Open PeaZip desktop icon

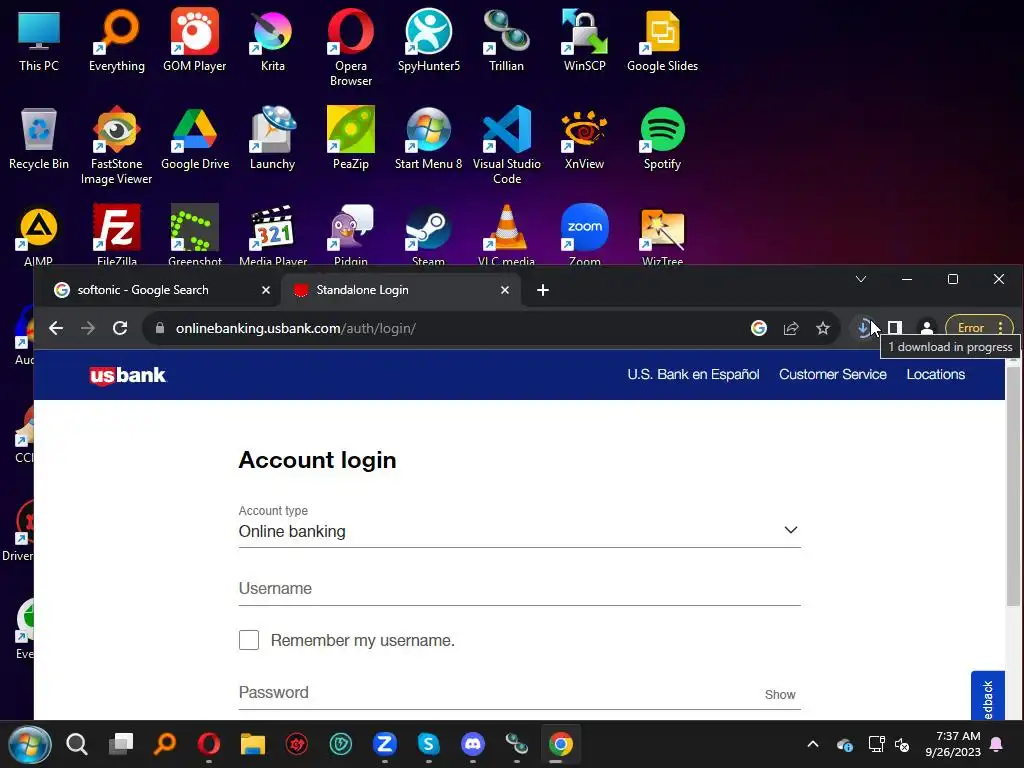coord(351,138)
